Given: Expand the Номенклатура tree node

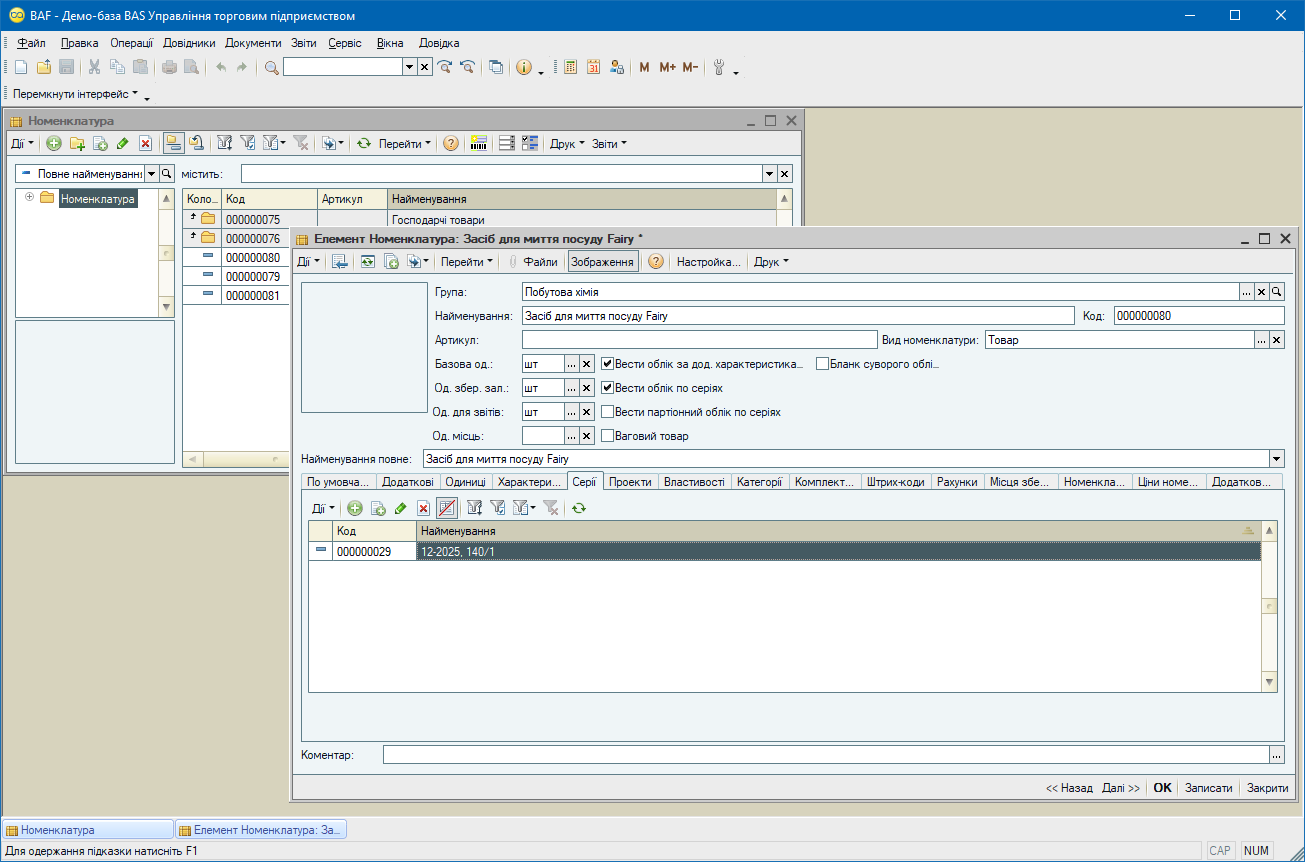Looking at the screenshot, I should coord(30,198).
